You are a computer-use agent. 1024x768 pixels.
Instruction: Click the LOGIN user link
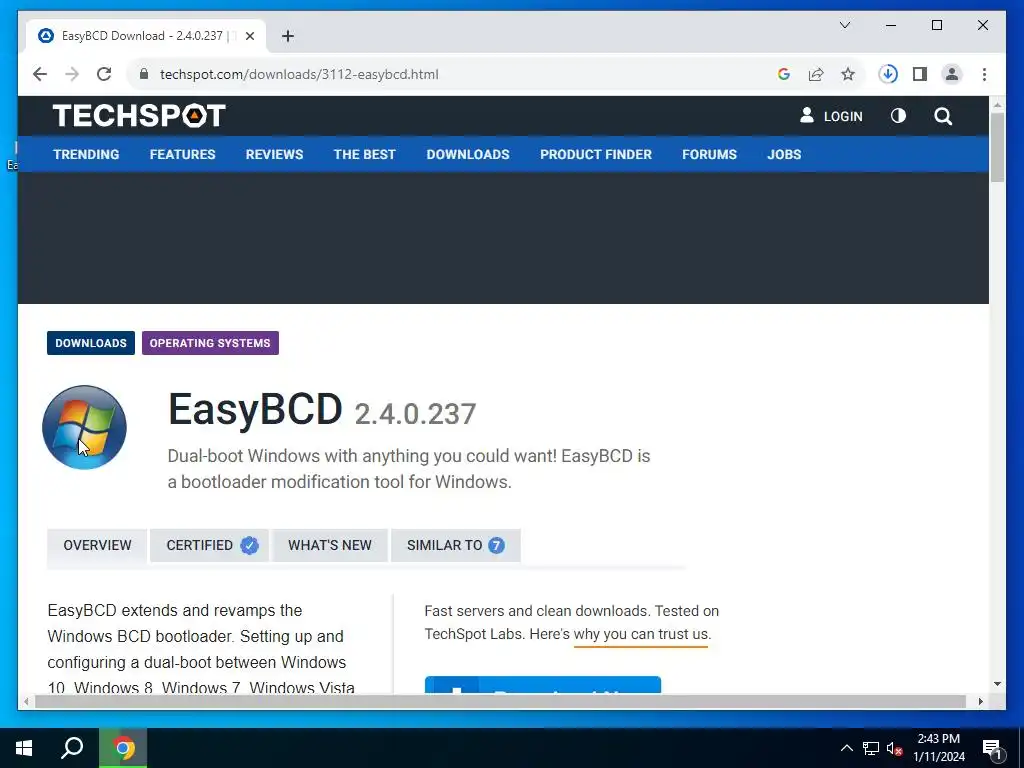[x=831, y=116]
